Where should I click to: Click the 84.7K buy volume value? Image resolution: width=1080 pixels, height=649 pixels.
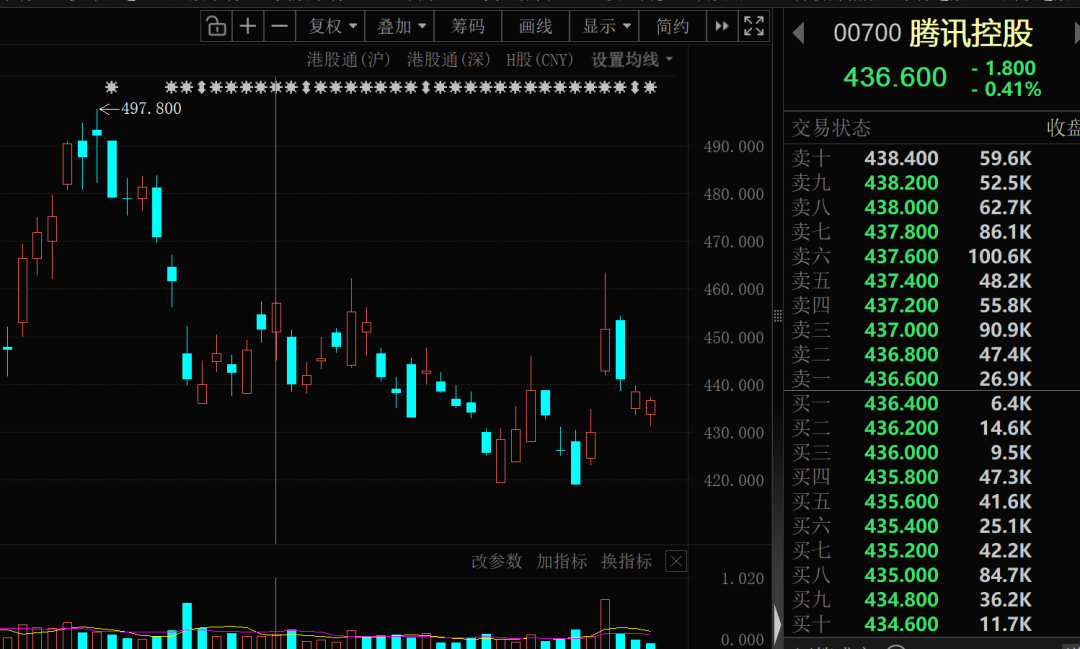[1006, 575]
